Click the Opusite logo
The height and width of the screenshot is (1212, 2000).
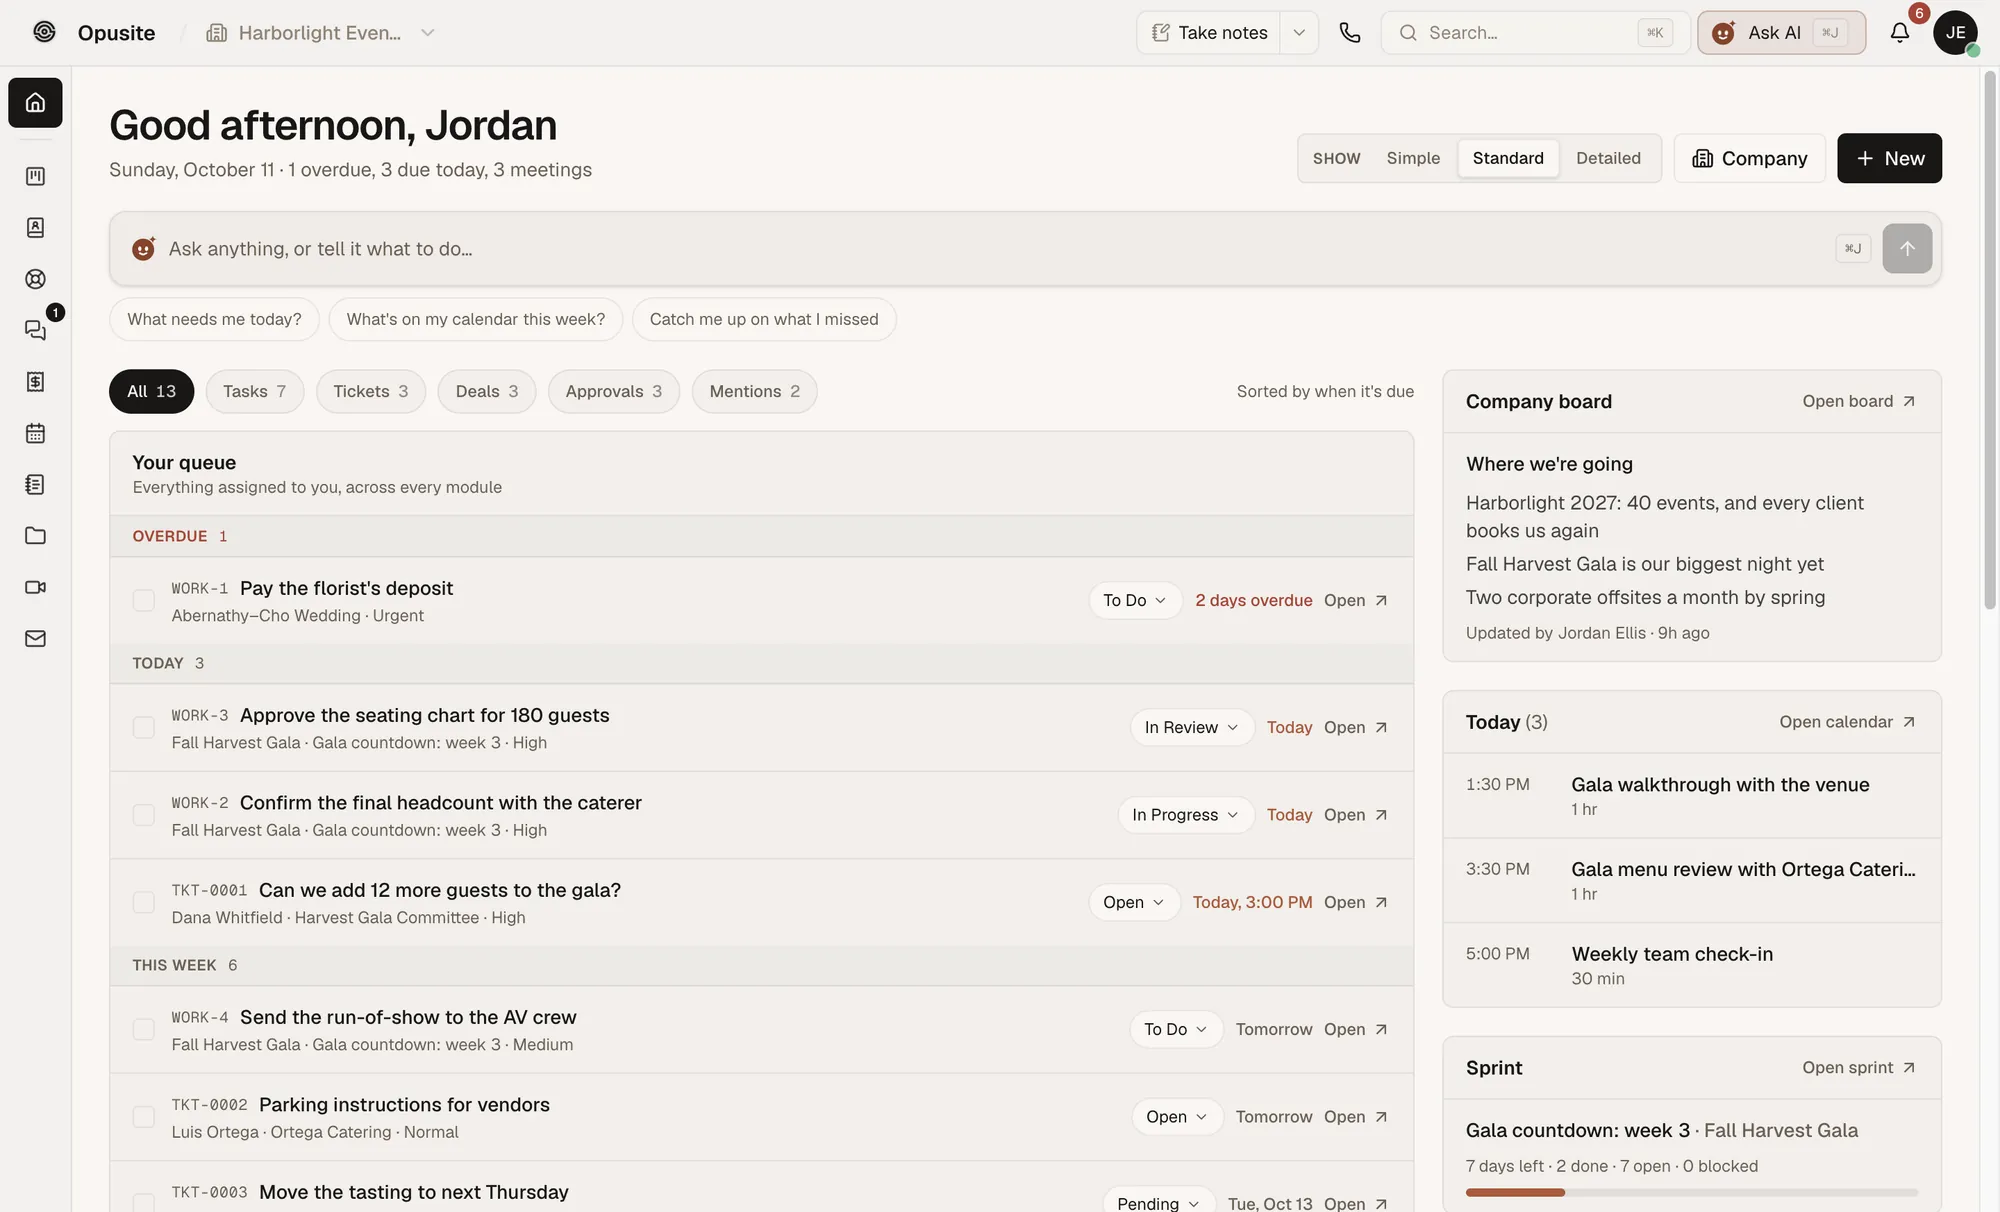pos(44,32)
